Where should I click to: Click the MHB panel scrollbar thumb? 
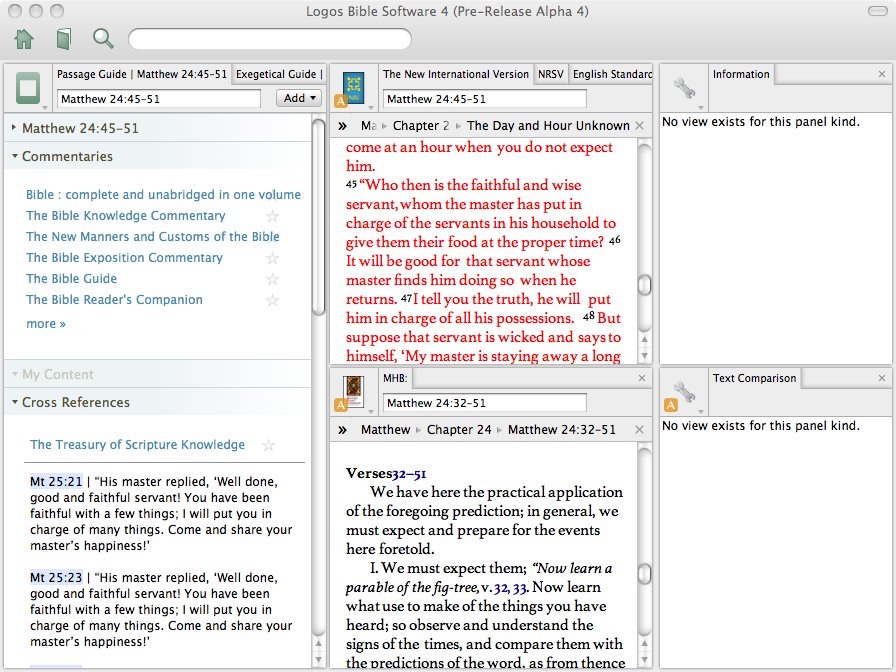coord(645,574)
